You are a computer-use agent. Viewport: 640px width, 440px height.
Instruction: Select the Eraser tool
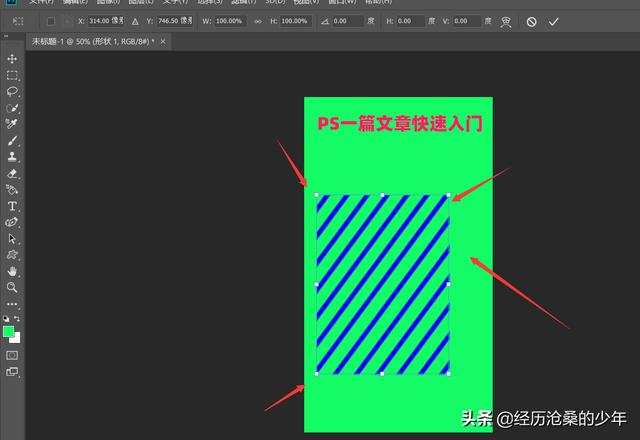(x=12, y=173)
